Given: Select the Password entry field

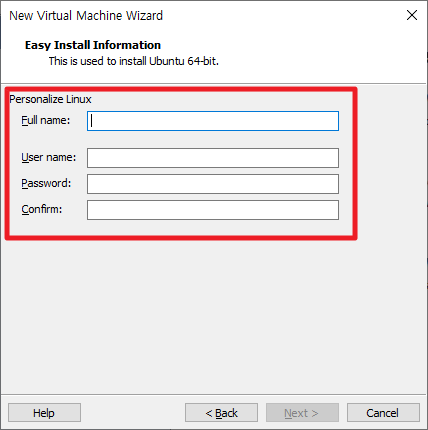Looking at the screenshot, I should pos(213,184).
